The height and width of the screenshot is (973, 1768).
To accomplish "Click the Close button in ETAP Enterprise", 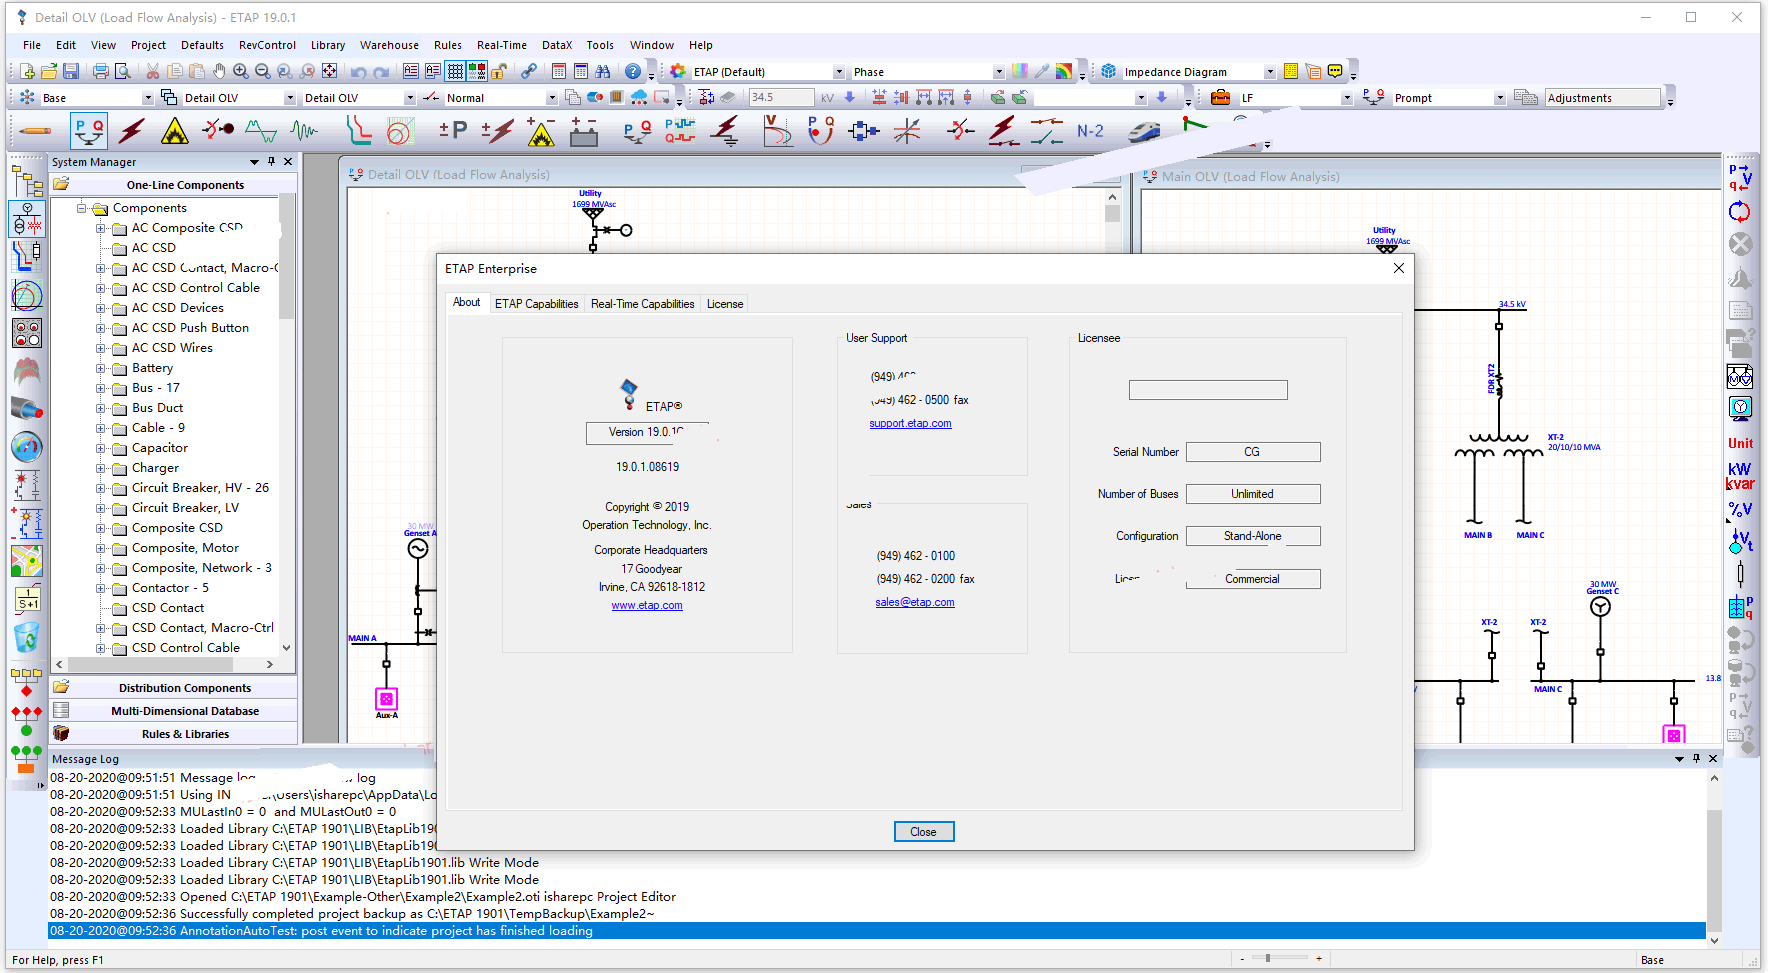I will [x=924, y=832].
